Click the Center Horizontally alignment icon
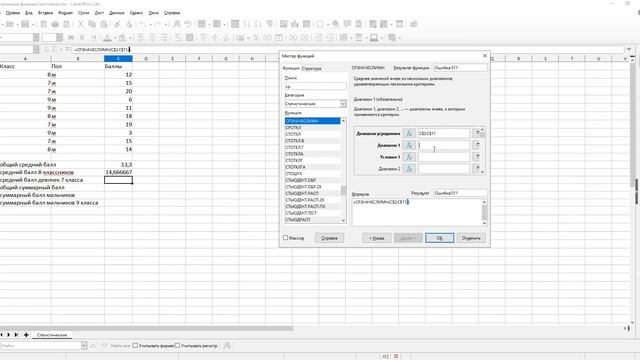 (152, 38)
